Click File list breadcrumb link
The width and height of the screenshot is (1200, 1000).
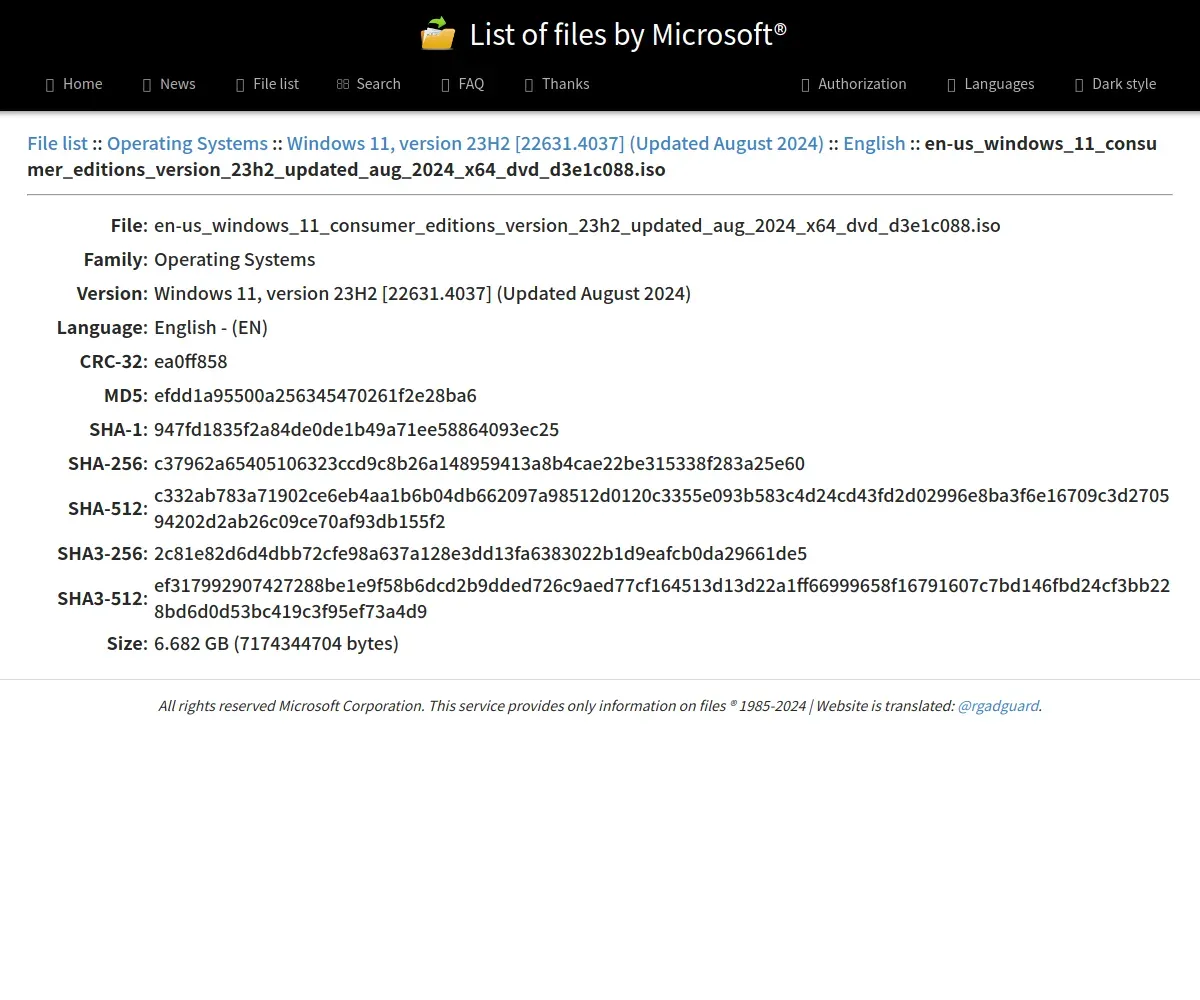[x=57, y=143]
